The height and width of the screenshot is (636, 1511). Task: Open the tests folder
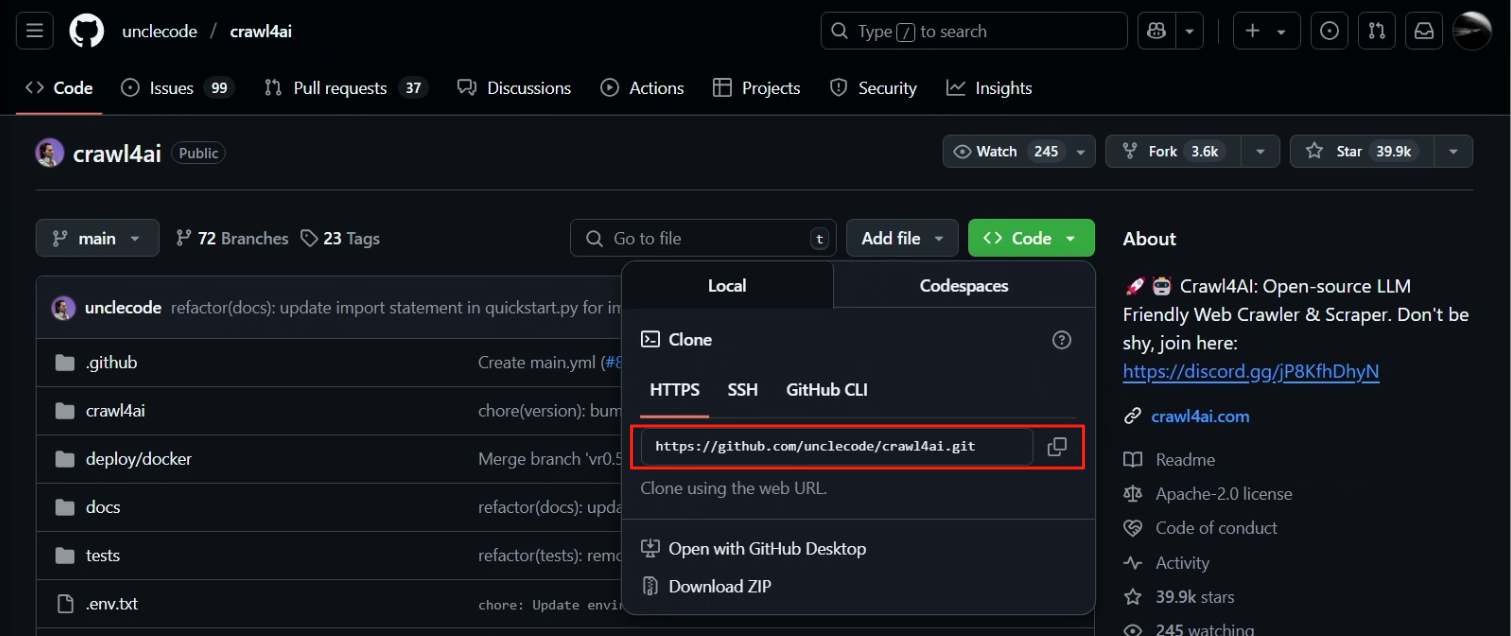coord(103,555)
